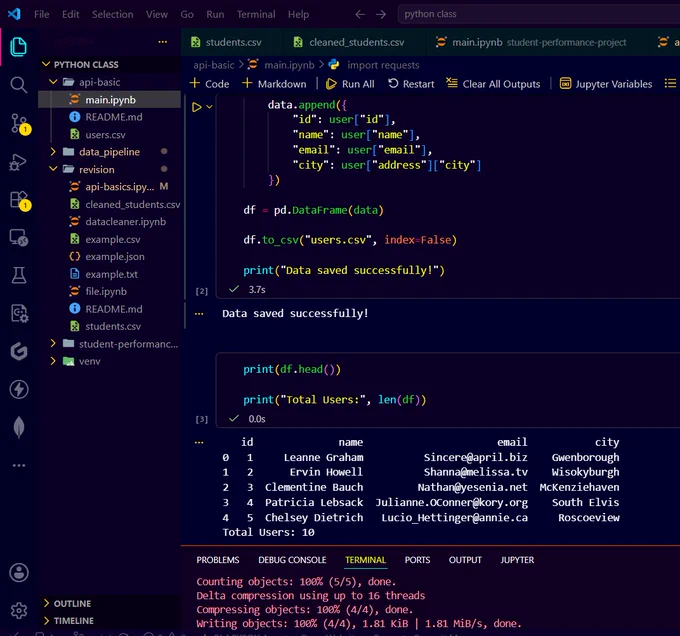Screen dimensions: 680x636
Task: Switch to cleaned_students.csv editor tab
Action: (355, 42)
